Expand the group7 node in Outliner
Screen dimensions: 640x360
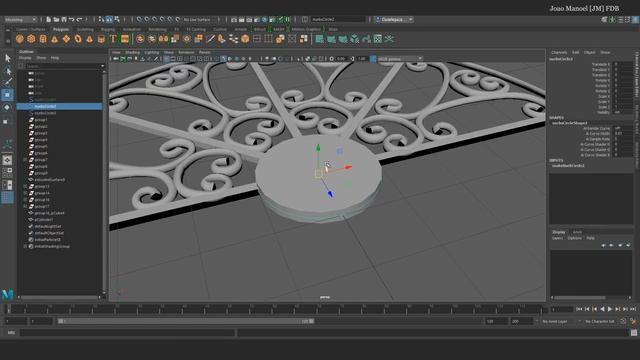click(x=25, y=160)
